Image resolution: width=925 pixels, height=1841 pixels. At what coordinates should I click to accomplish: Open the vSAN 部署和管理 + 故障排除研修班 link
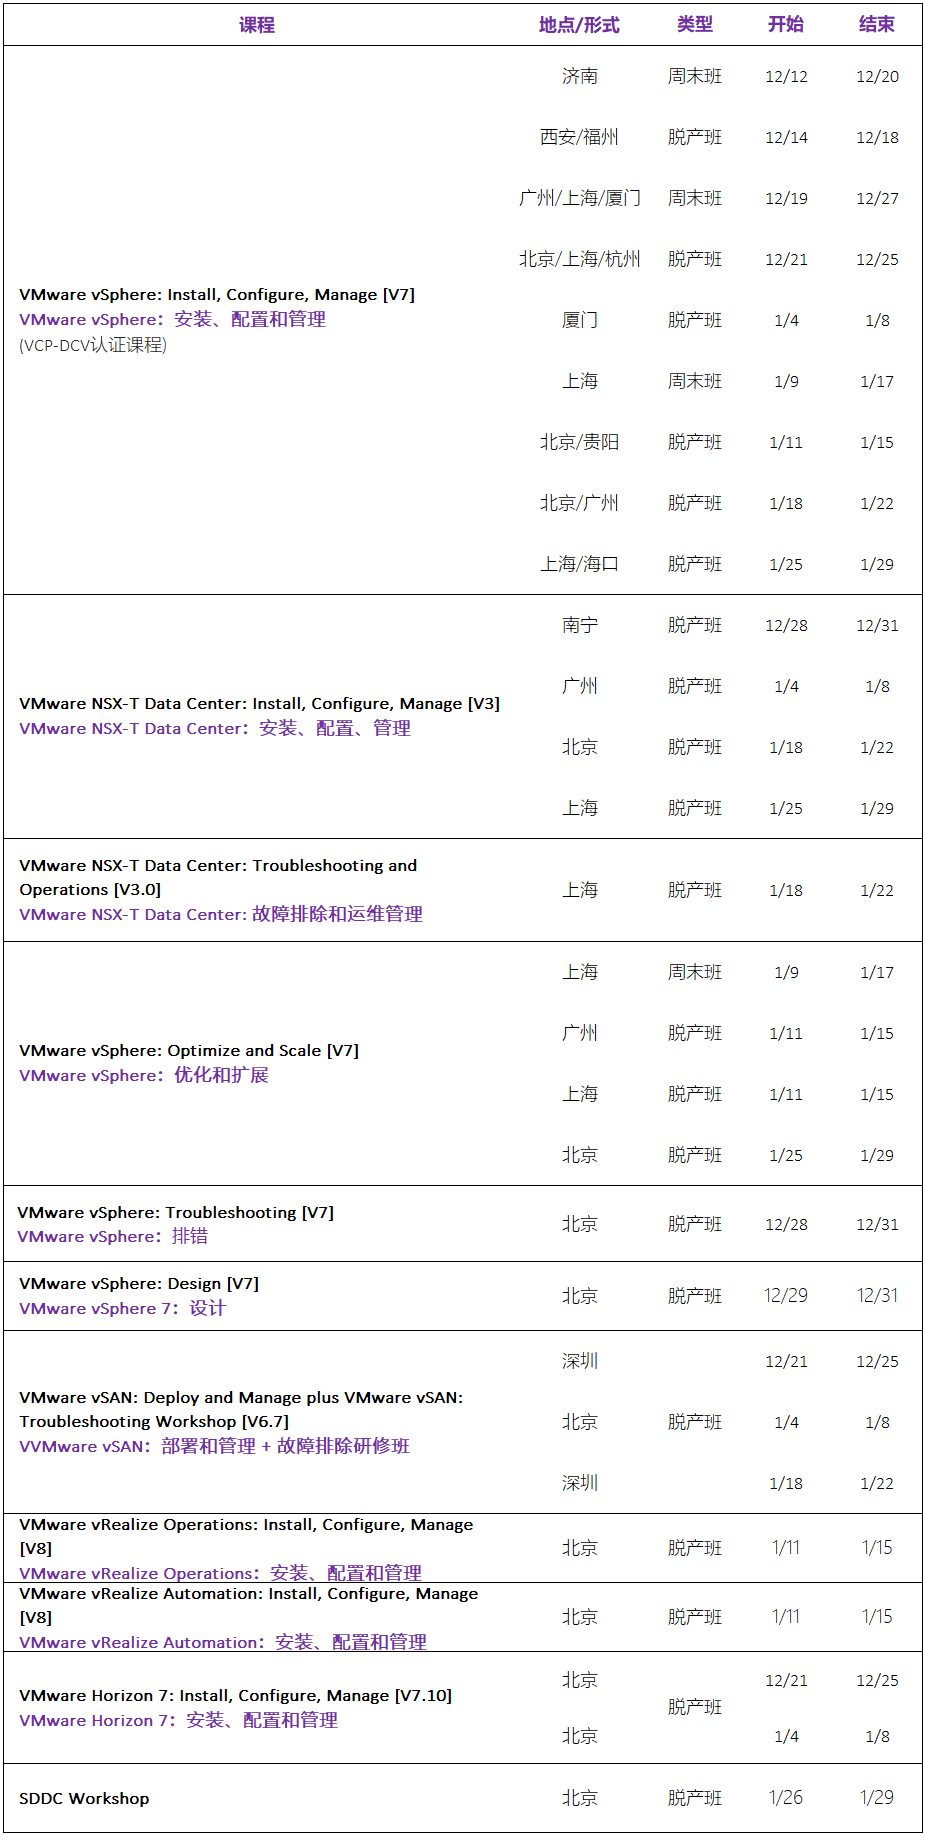[x=215, y=1446]
